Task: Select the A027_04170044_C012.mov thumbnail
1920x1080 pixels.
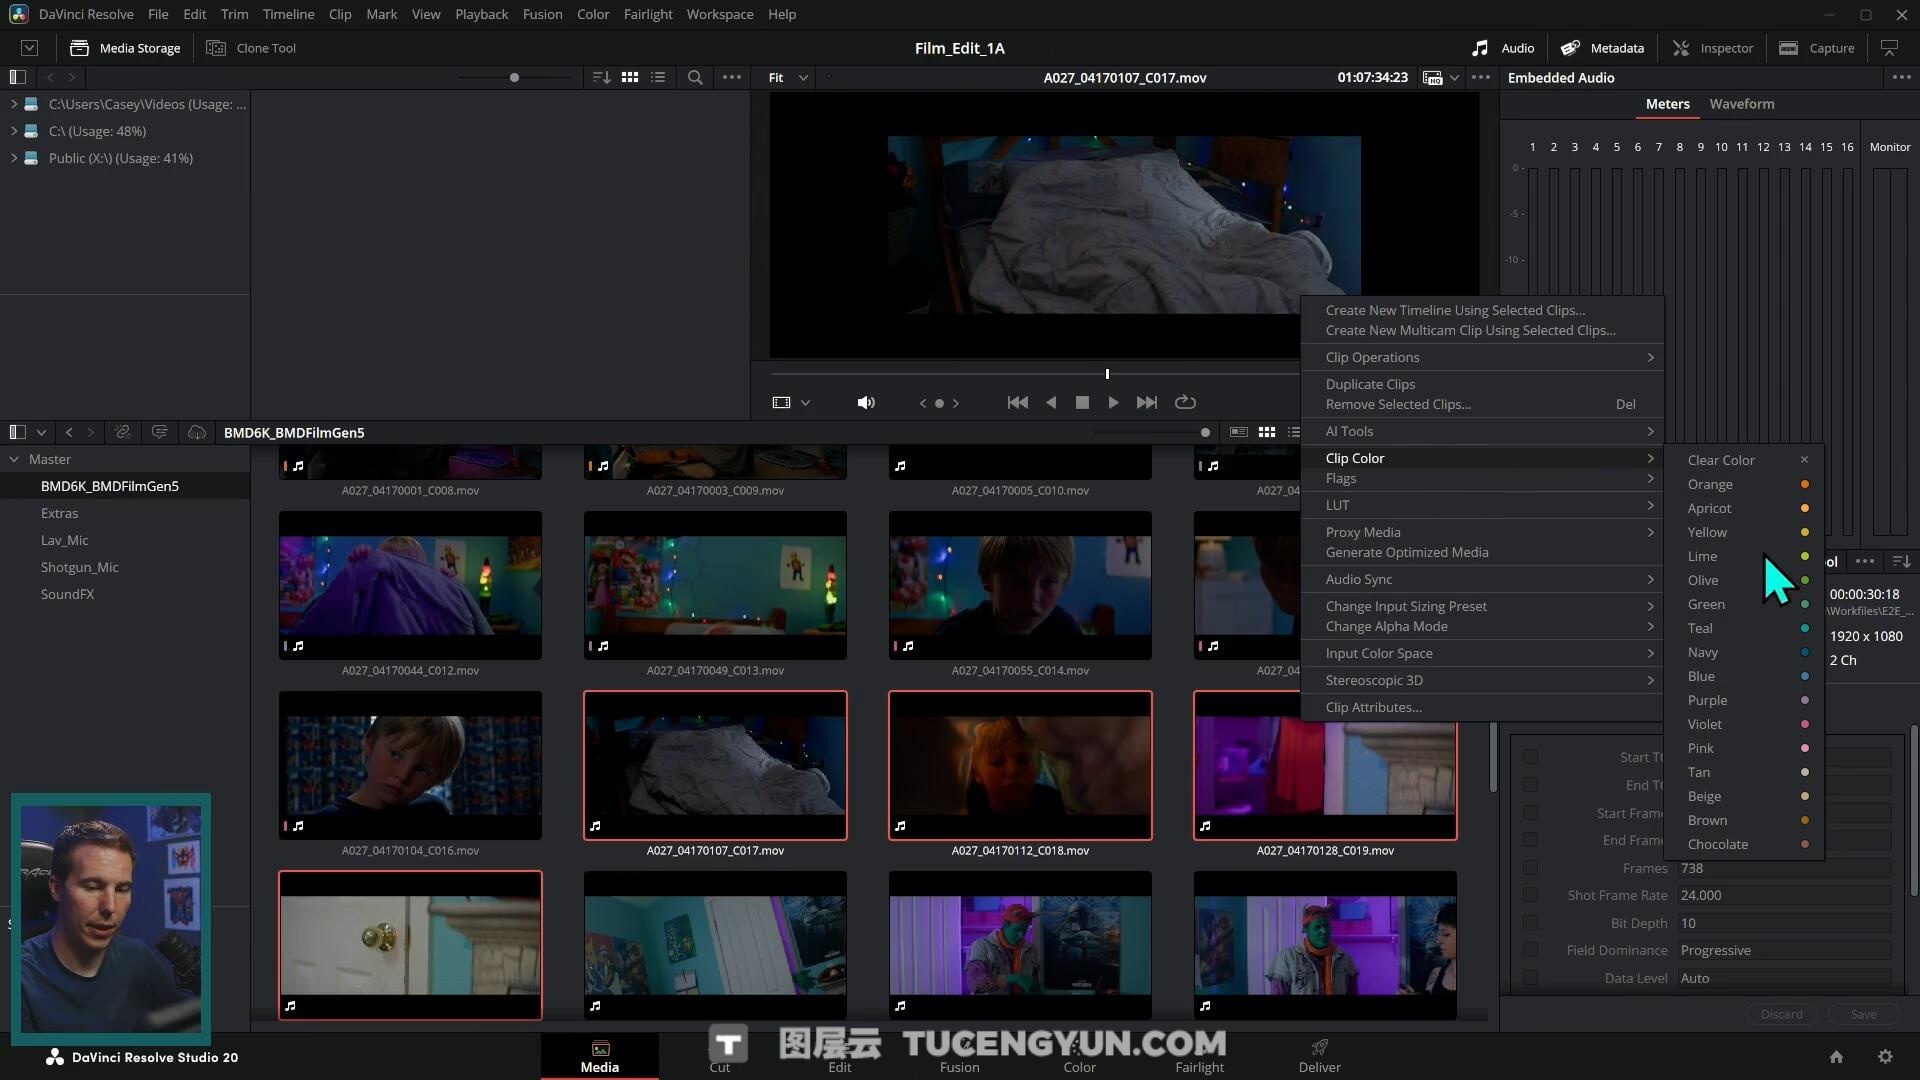Action: click(x=410, y=585)
